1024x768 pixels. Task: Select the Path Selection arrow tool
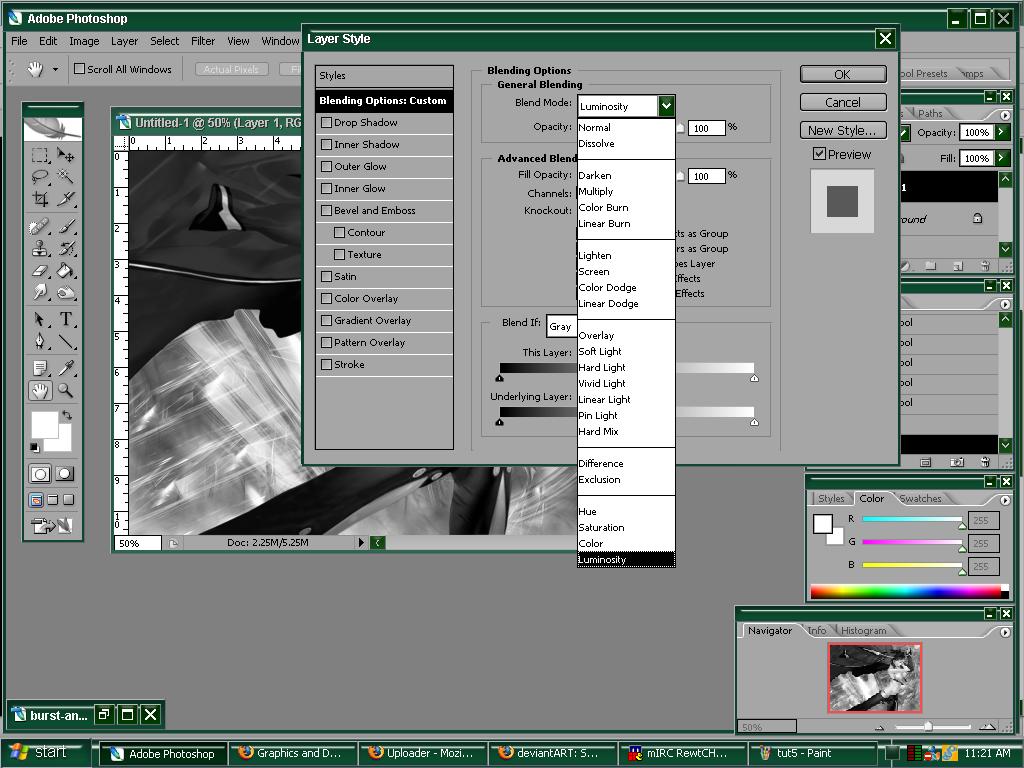[x=40, y=319]
